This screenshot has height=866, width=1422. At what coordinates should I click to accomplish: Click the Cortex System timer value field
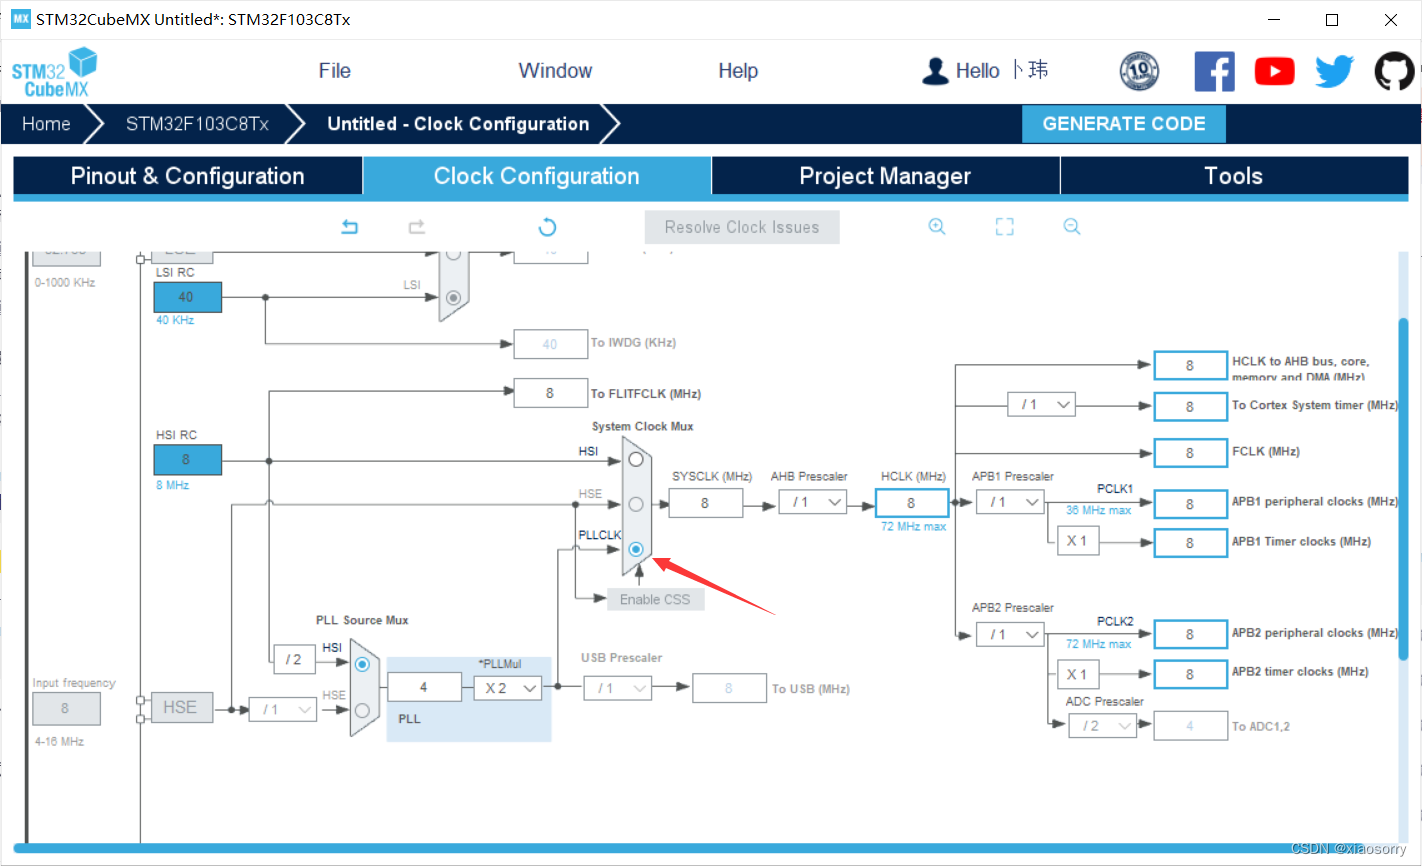(x=1190, y=407)
